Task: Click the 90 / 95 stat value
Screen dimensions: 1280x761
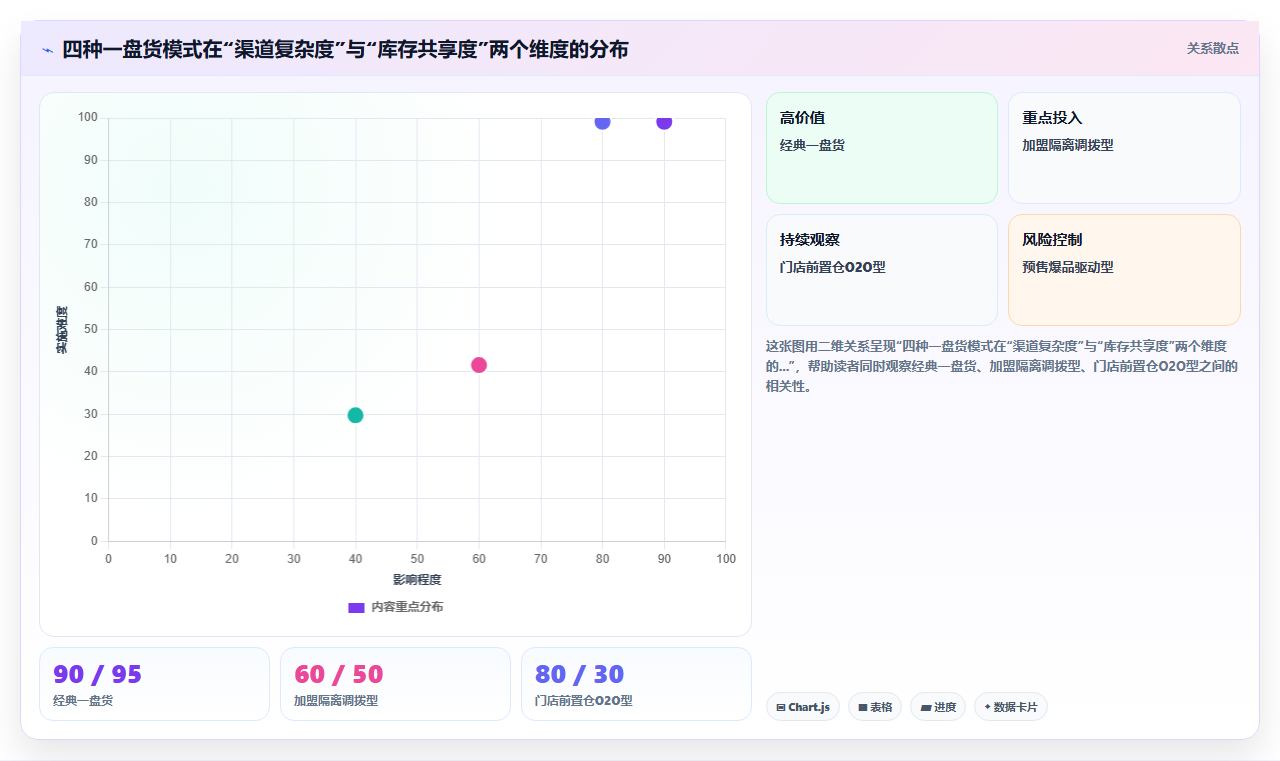Action: click(x=97, y=674)
